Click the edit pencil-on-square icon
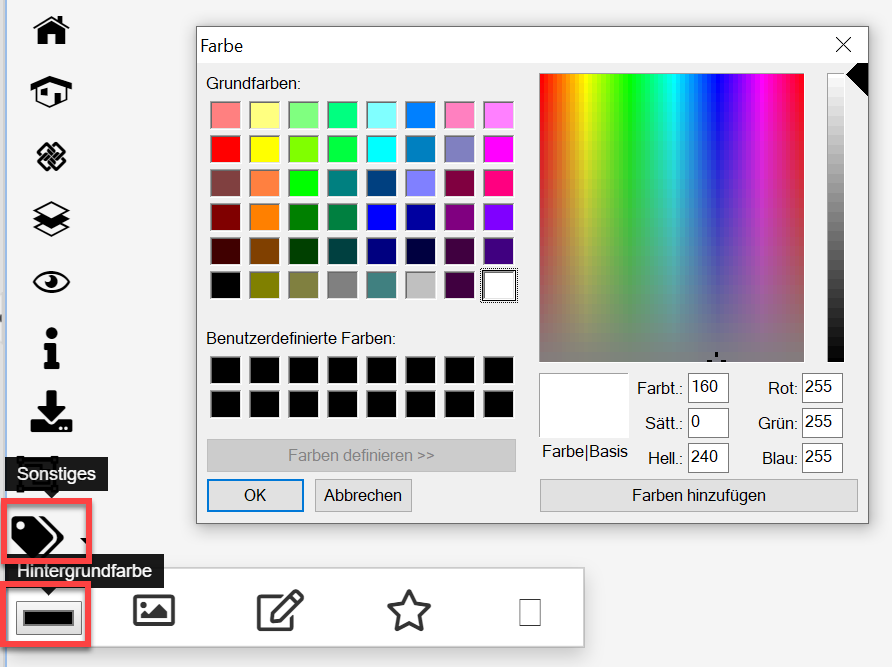 tap(280, 611)
